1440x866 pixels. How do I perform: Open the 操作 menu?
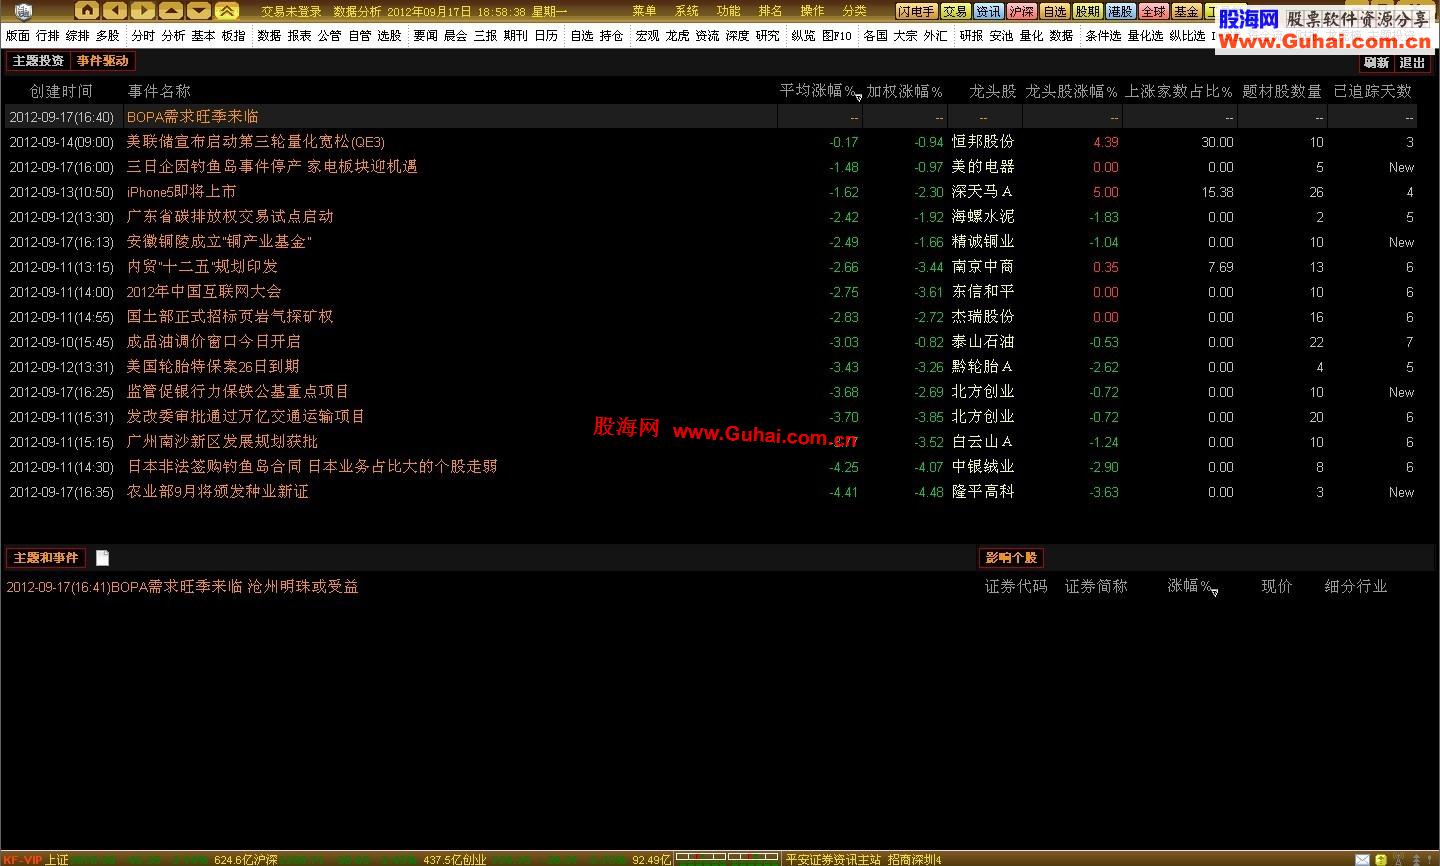pos(813,11)
